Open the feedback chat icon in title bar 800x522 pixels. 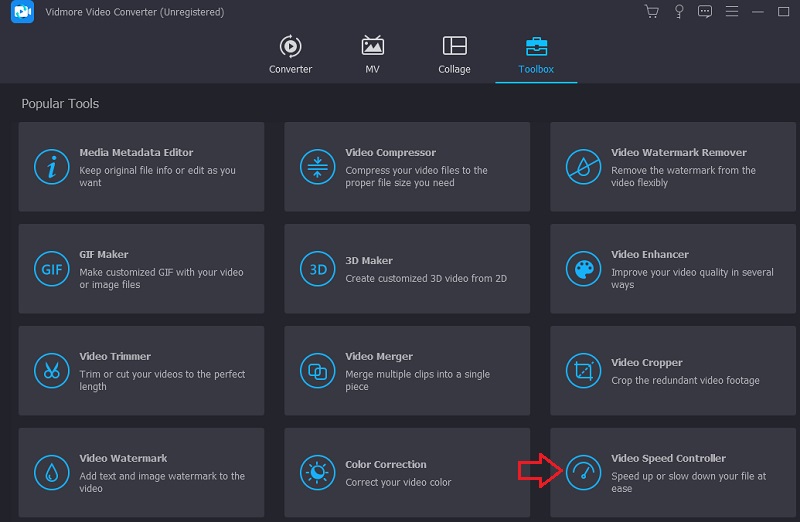[x=705, y=12]
